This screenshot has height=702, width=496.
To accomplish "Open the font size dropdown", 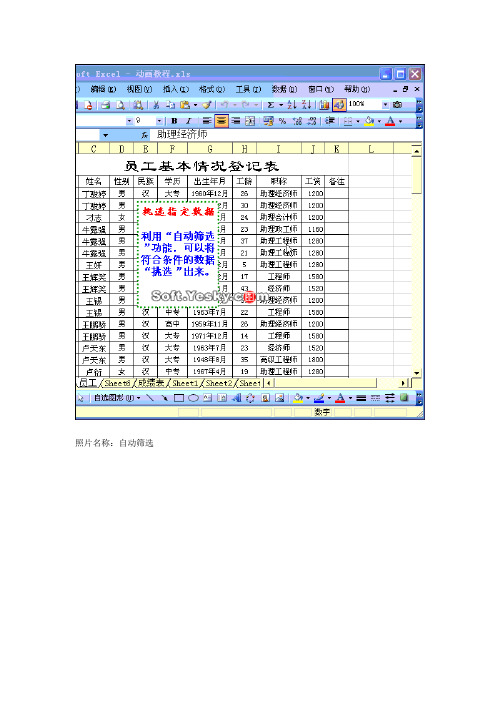I will (x=159, y=121).
